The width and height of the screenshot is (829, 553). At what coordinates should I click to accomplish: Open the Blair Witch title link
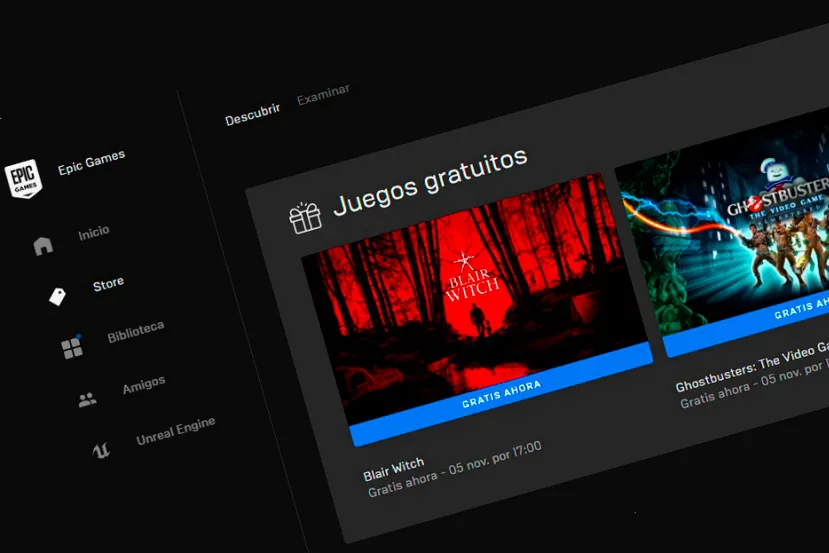point(393,469)
